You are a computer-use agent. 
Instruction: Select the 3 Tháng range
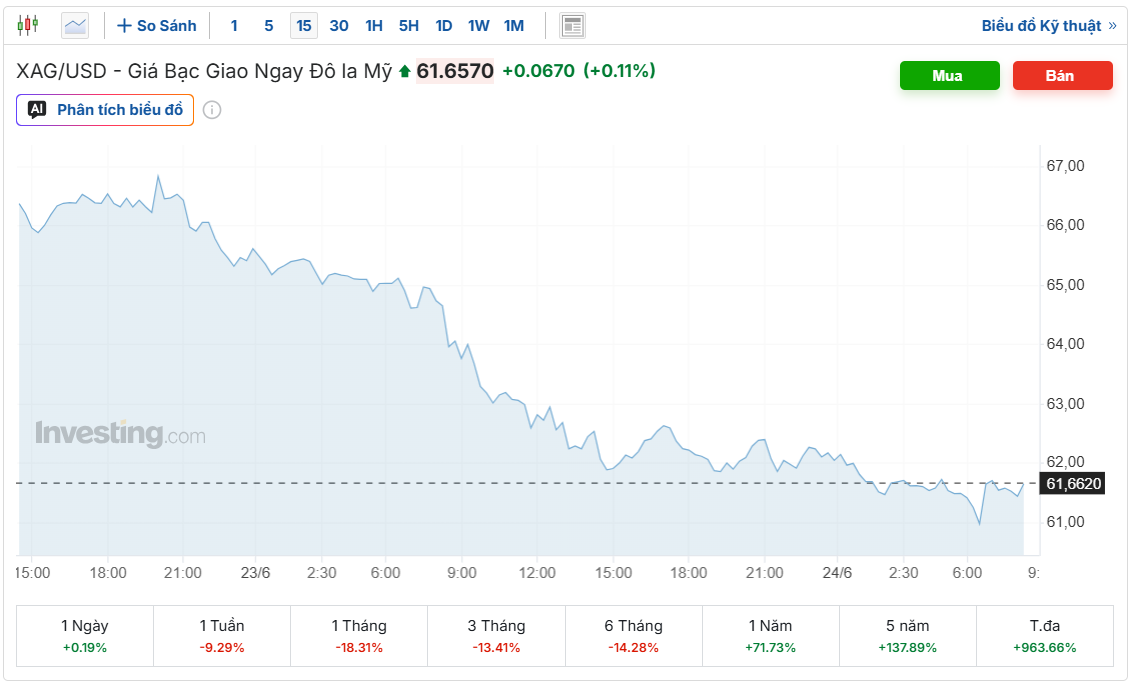coord(496,636)
